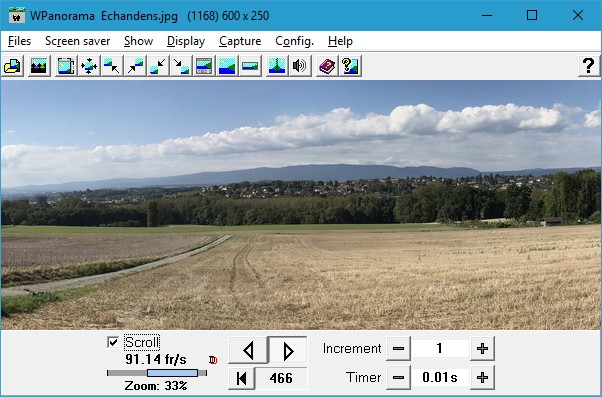Open the Files menu
The height and width of the screenshot is (397, 602).
(x=19, y=41)
